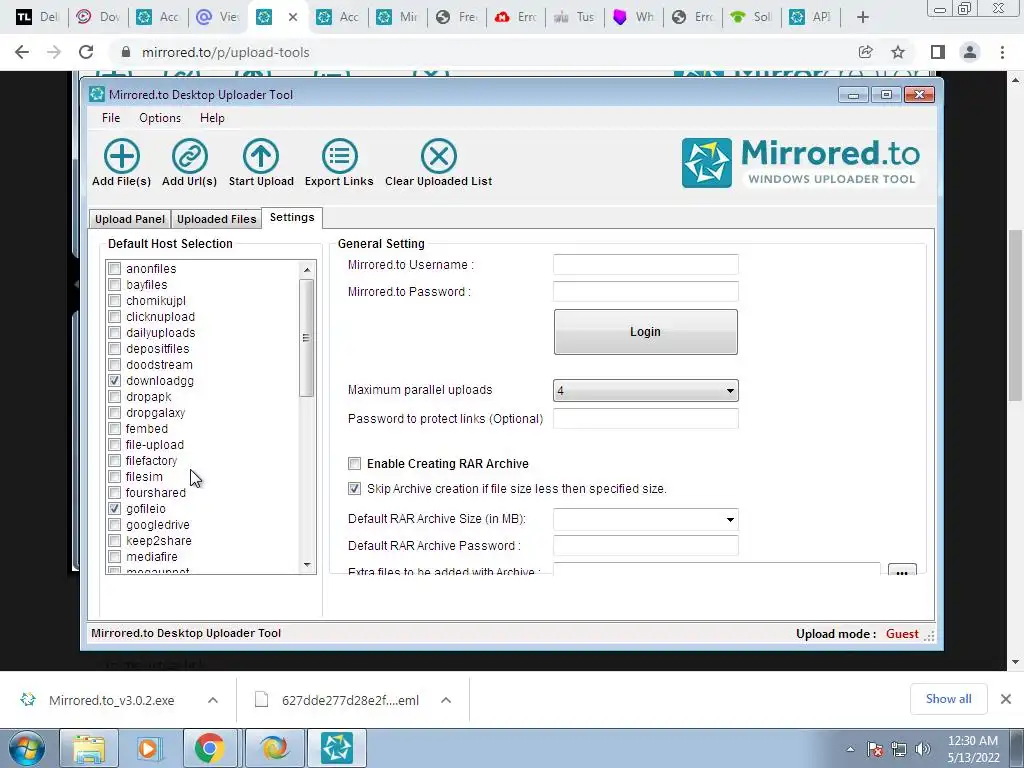
Task: Check the keep2share host checkbox
Action: [x=114, y=541]
